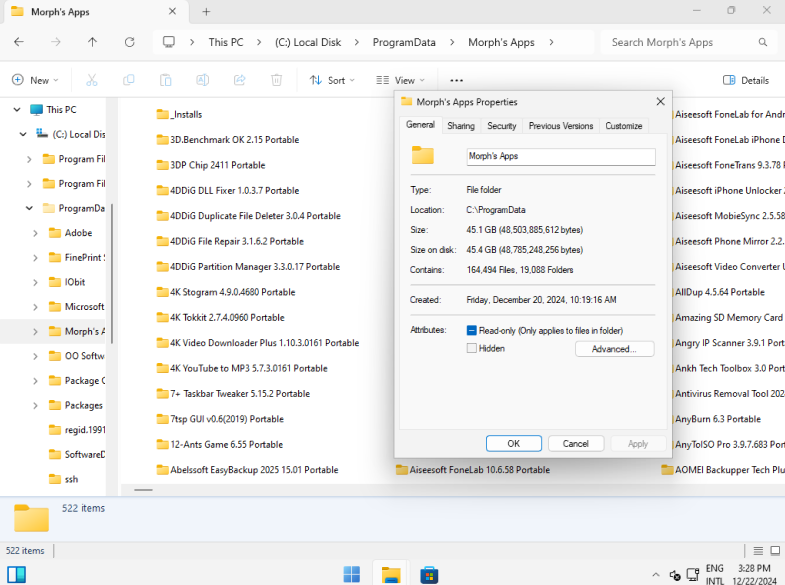Click This PC in the address breadcrumb
This screenshot has width=785, height=585.
(226, 42)
